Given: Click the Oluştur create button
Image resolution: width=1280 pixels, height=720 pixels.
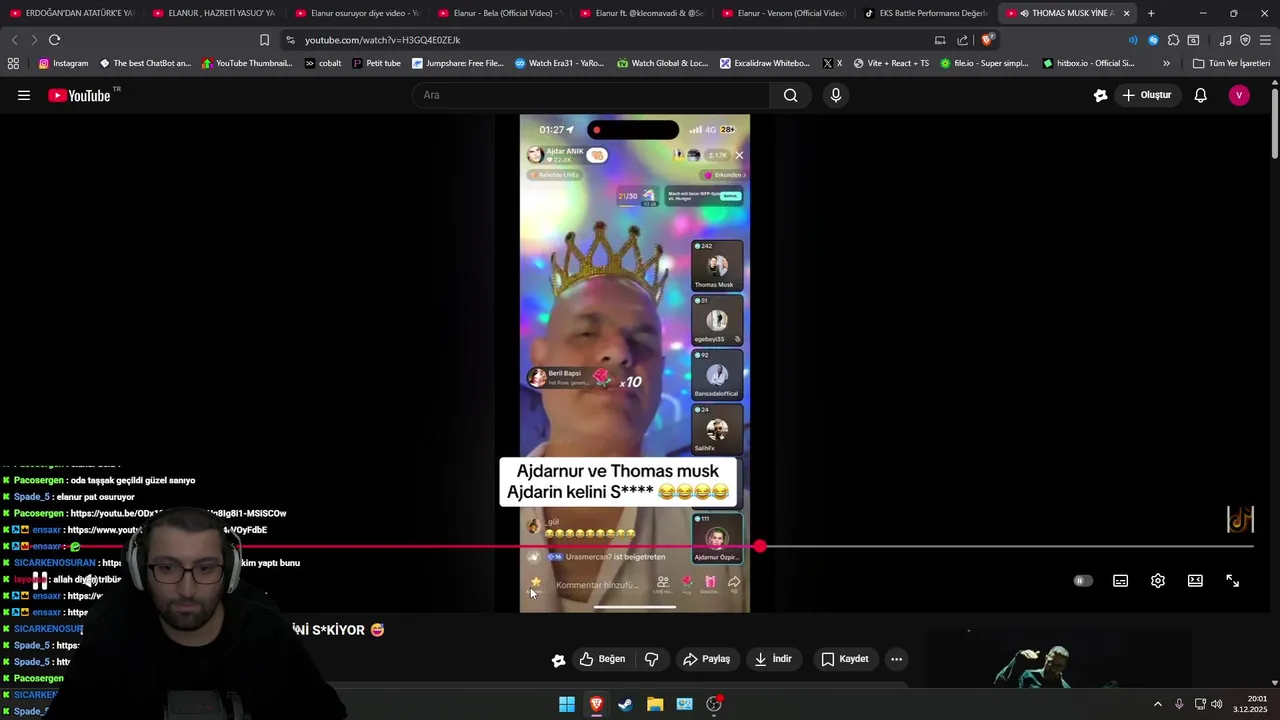Looking at the screenshot, I should tap(1146, 95).
